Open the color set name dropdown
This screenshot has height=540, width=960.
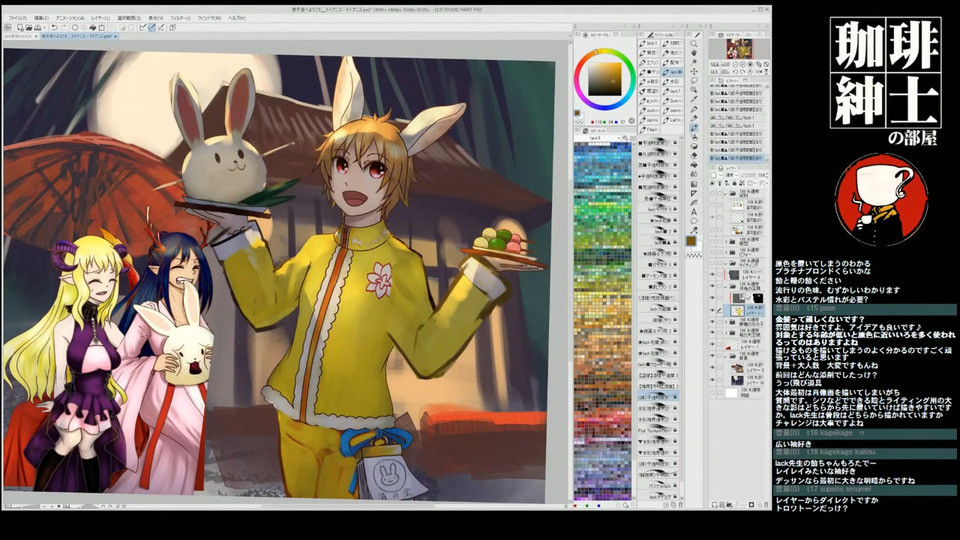pyautogui.click(x=604, y=138)
